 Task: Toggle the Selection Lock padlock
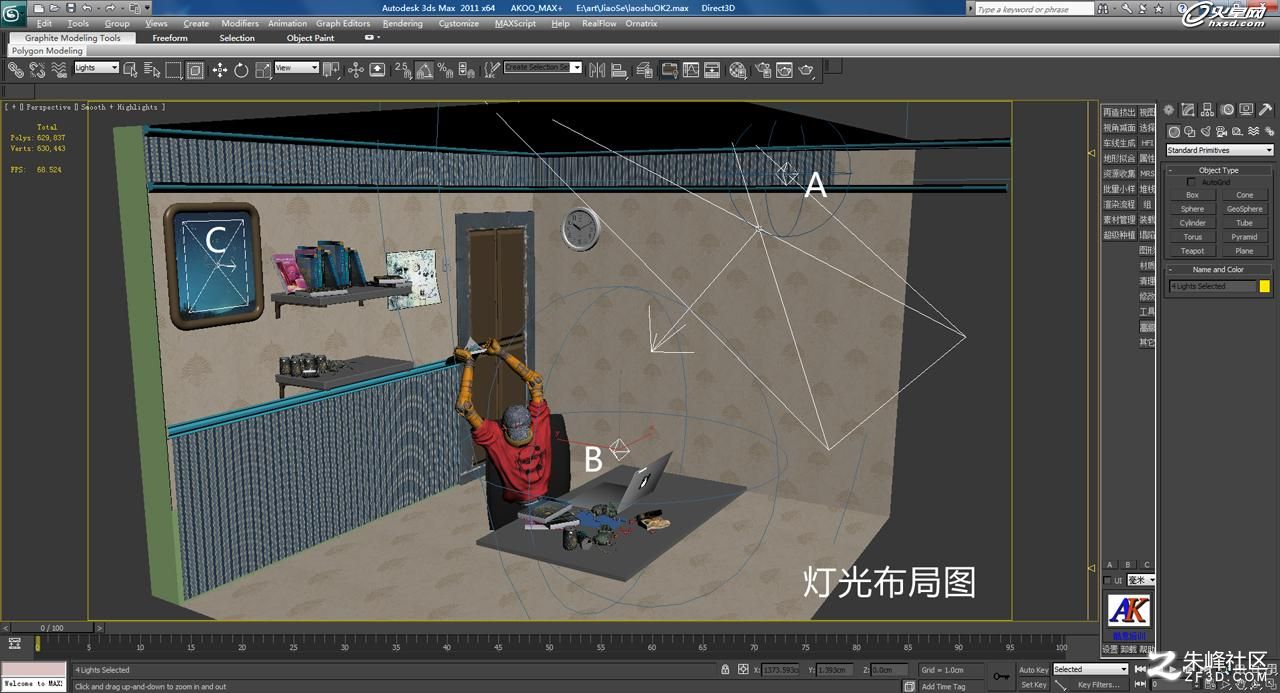pos(726,669)
